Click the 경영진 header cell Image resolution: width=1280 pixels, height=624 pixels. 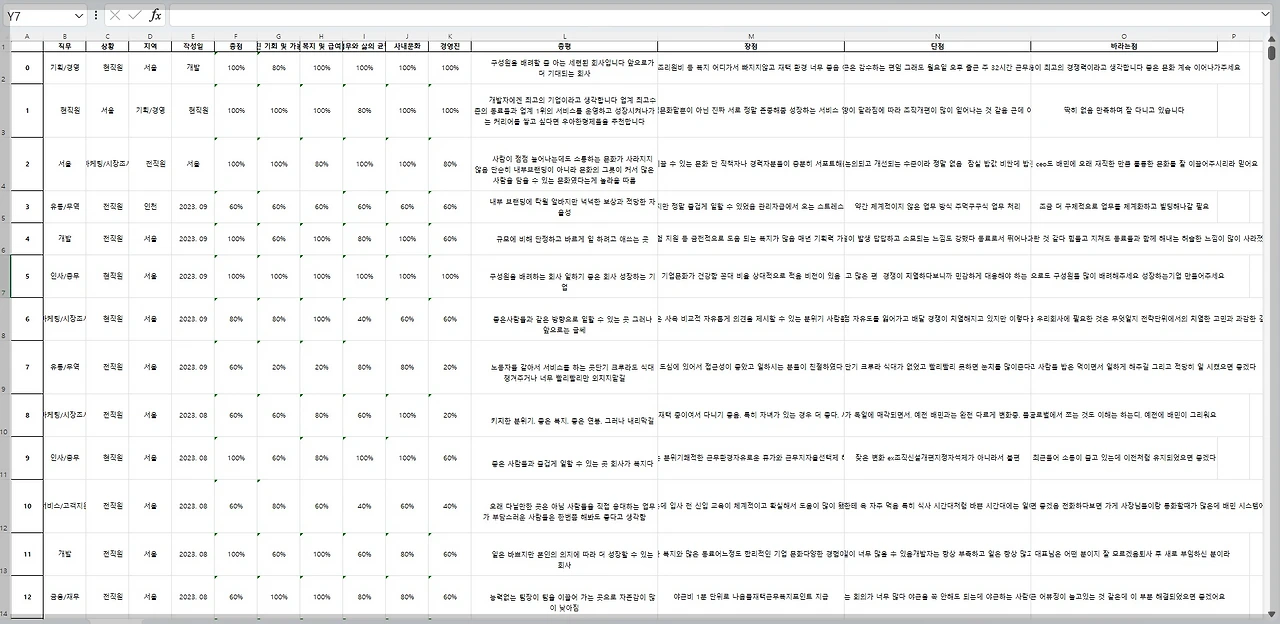pyautogui.click(x=450, y=46)
